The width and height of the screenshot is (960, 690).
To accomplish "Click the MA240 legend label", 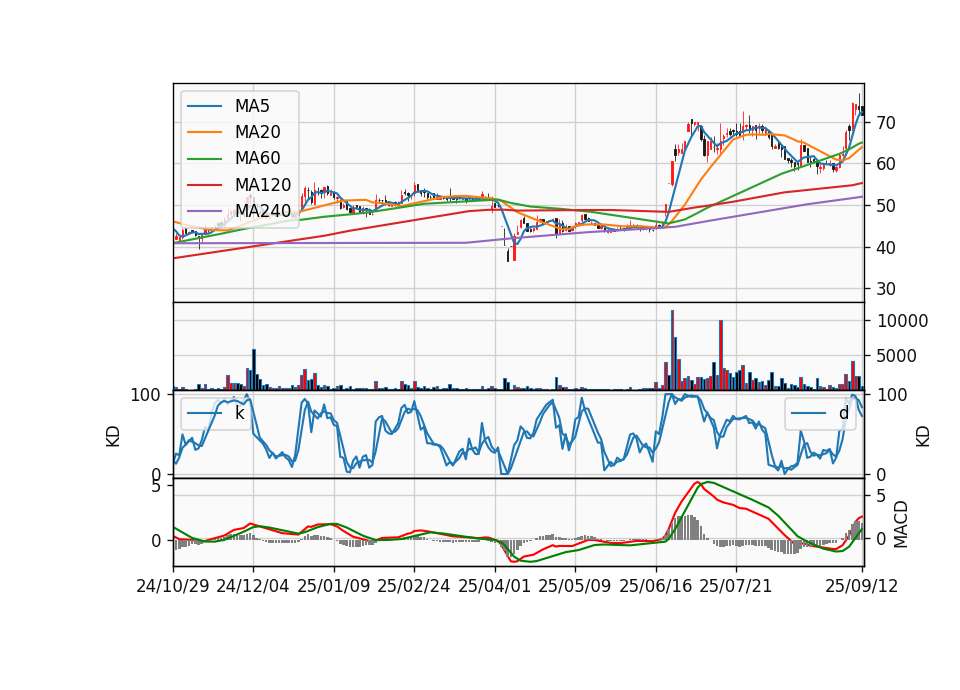I will point(263,211).
